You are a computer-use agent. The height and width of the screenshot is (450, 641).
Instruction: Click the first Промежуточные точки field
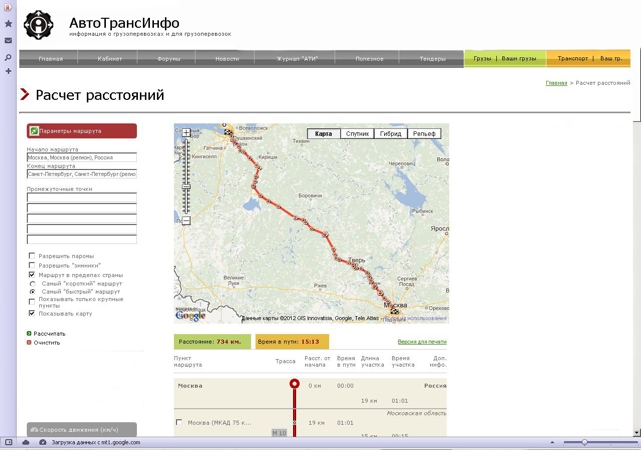[82, 197]
